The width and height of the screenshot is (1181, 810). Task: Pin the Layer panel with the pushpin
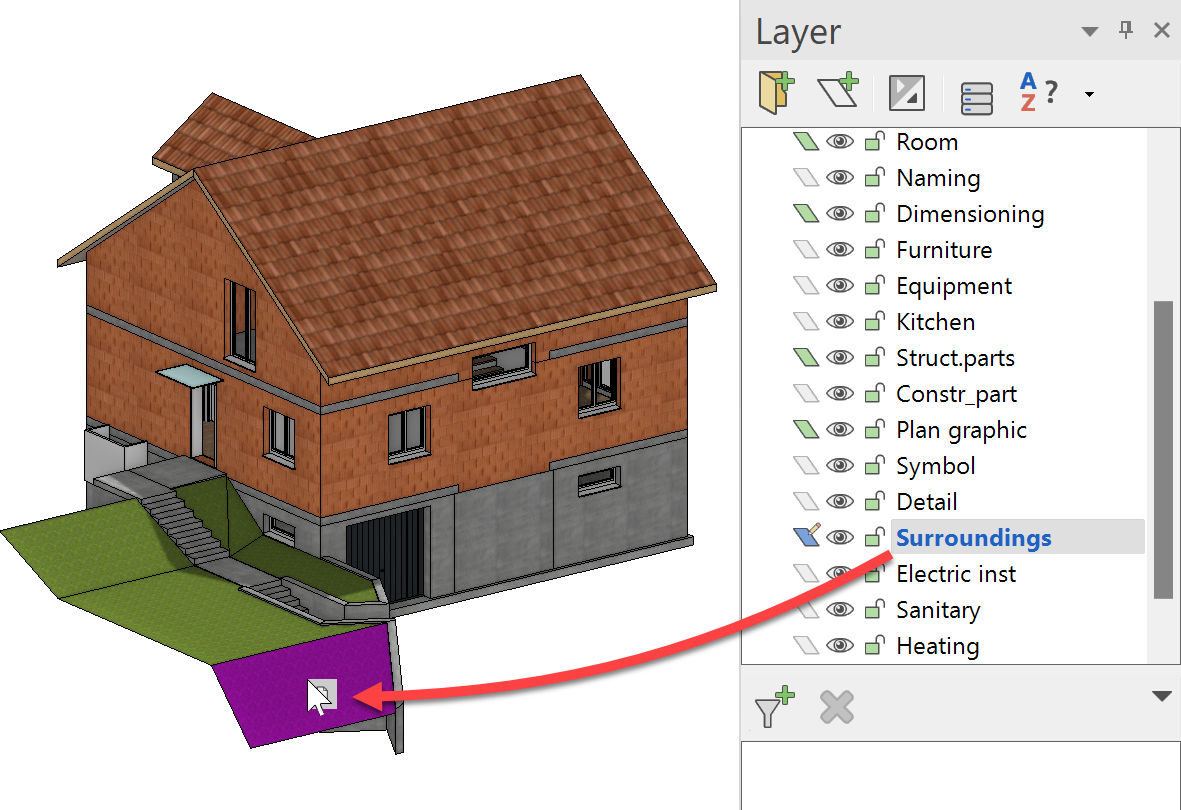point(1126,31)
